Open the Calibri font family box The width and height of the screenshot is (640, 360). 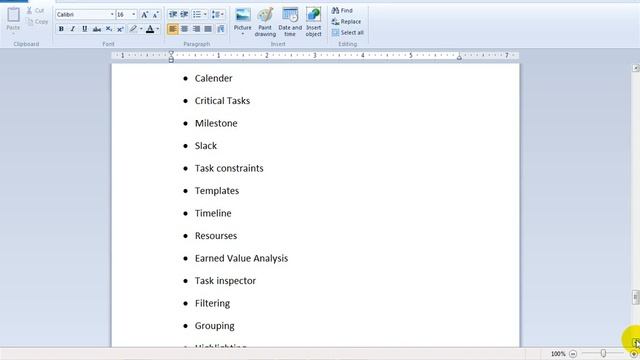pyautogui.click(x=85, y=15)
